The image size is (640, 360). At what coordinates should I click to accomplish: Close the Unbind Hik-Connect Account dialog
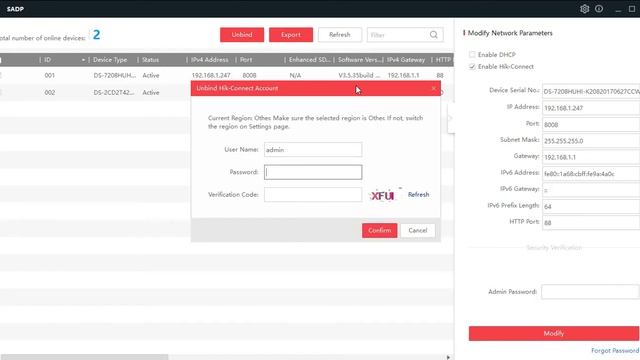tap(433, 88)
